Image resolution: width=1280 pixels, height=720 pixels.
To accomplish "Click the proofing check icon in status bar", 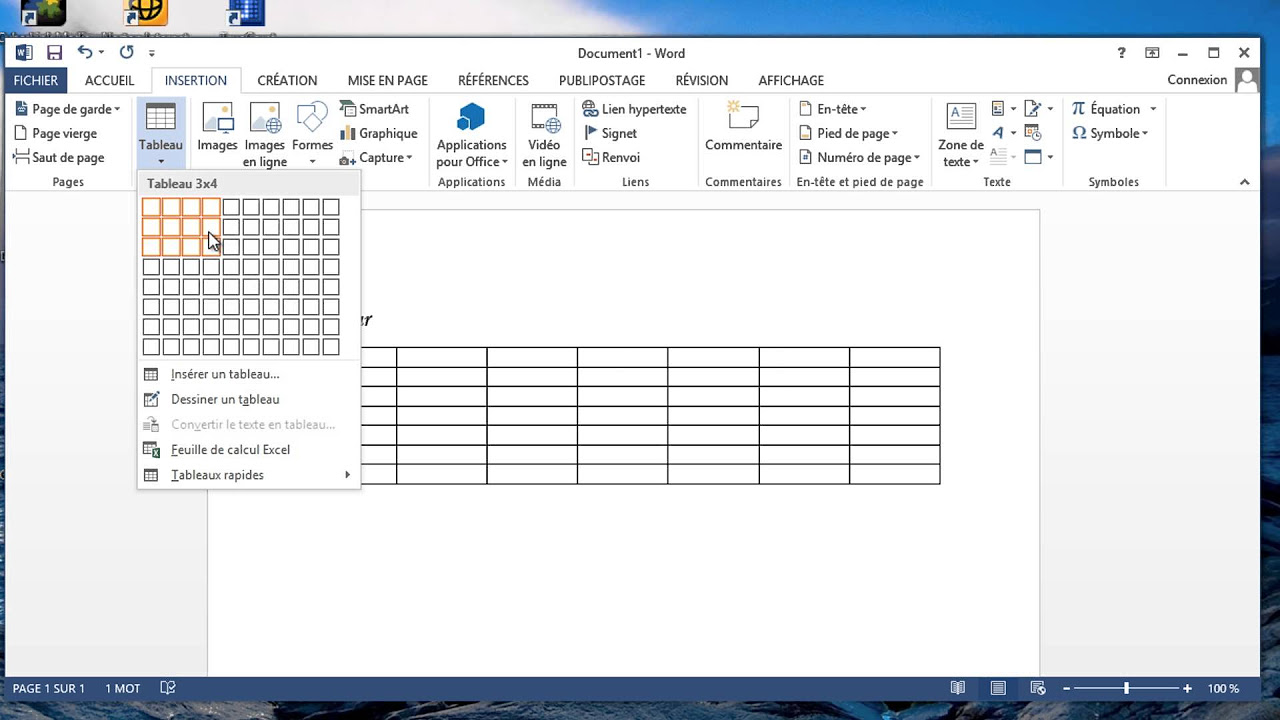I will click(168, 688).
